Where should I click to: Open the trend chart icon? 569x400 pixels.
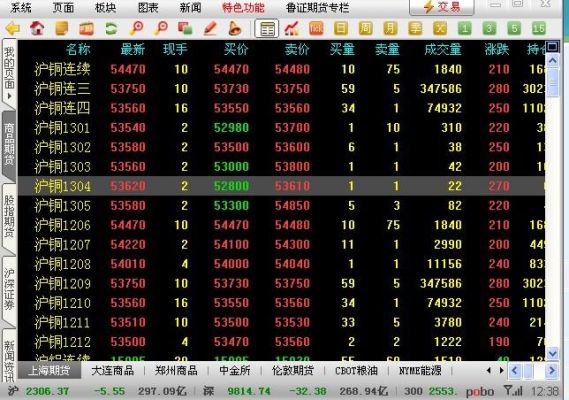[x=291, y=29]
